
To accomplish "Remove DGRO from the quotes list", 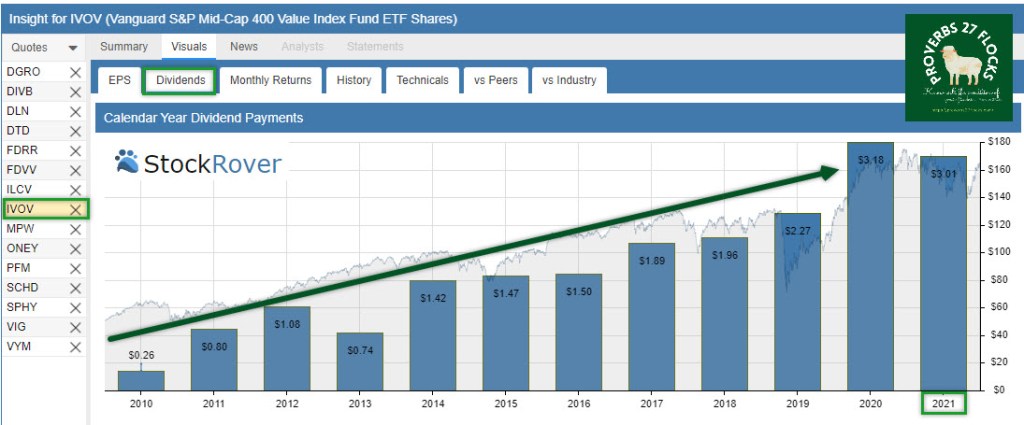I will pos(75,72).
